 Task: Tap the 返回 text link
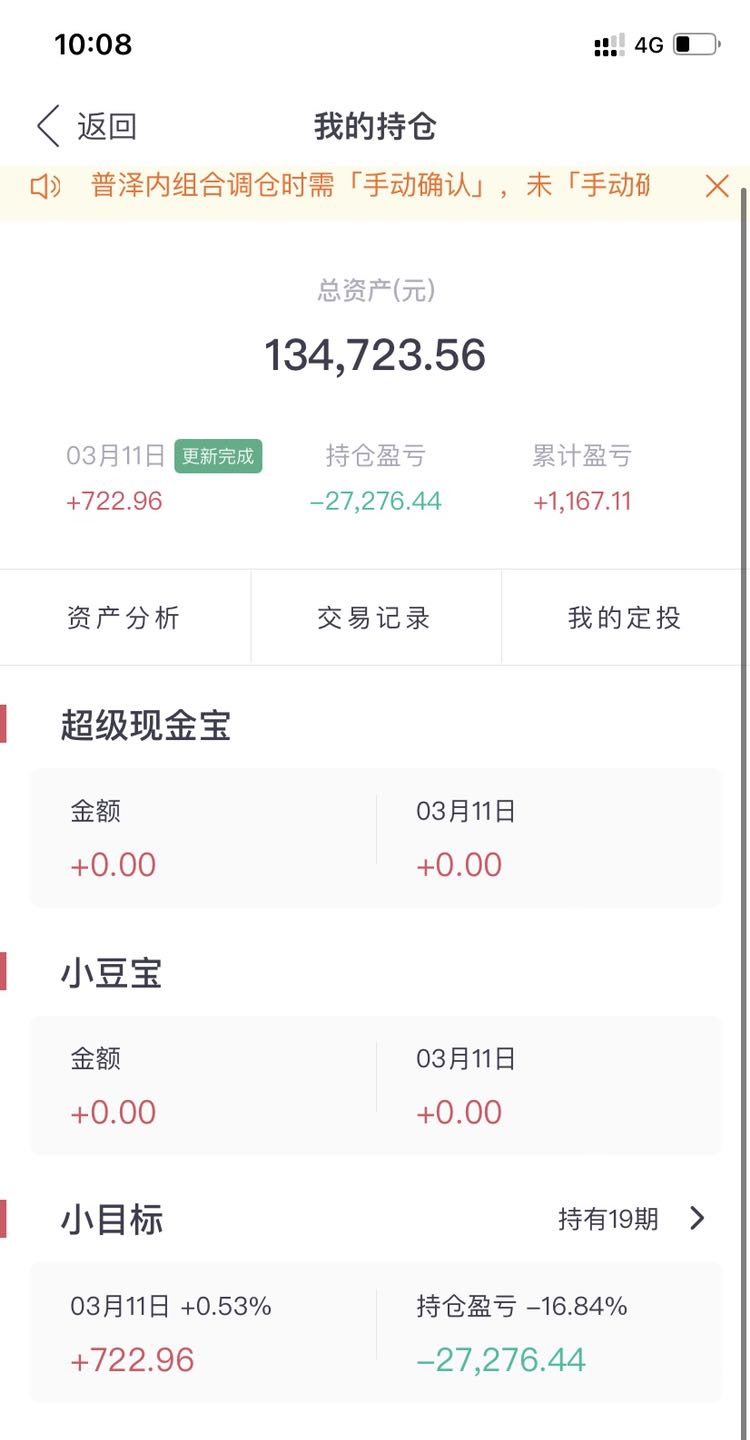click(106, 127)
